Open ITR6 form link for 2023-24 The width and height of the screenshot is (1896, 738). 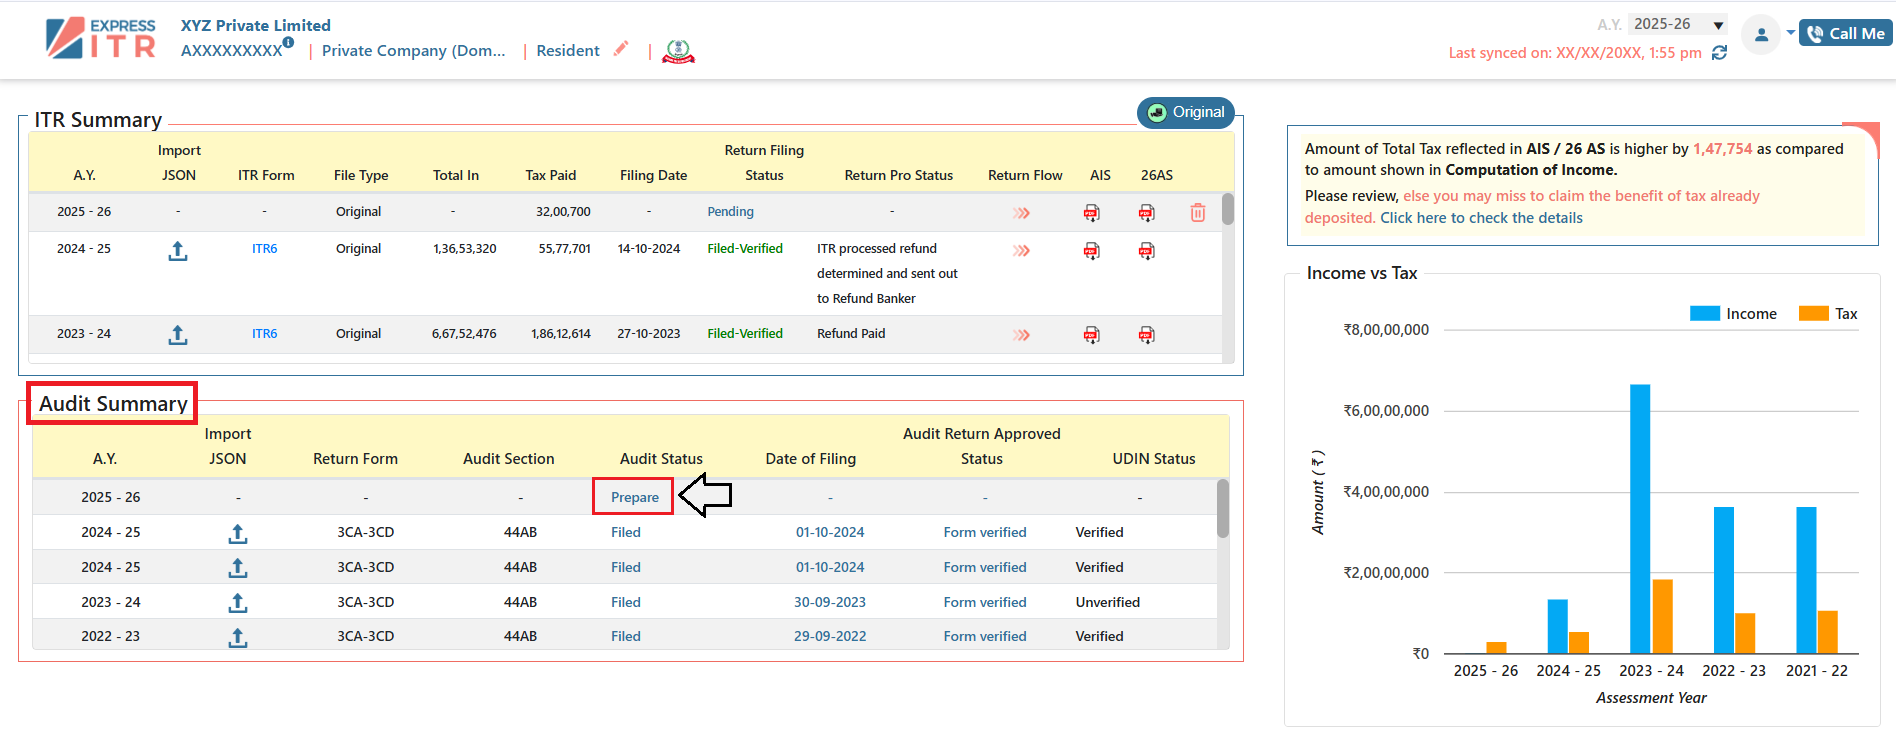(265, 334)
